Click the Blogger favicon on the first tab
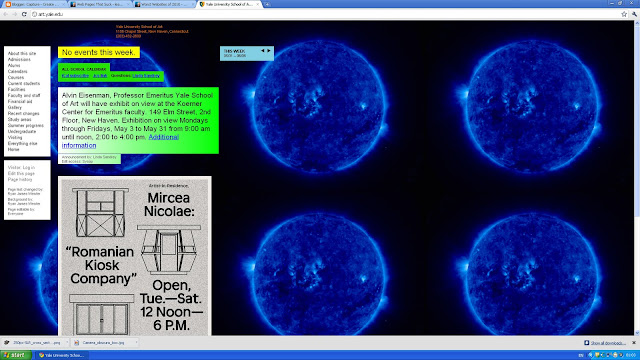The width and height of the screenshot is (640, 360). pos(8,4)
